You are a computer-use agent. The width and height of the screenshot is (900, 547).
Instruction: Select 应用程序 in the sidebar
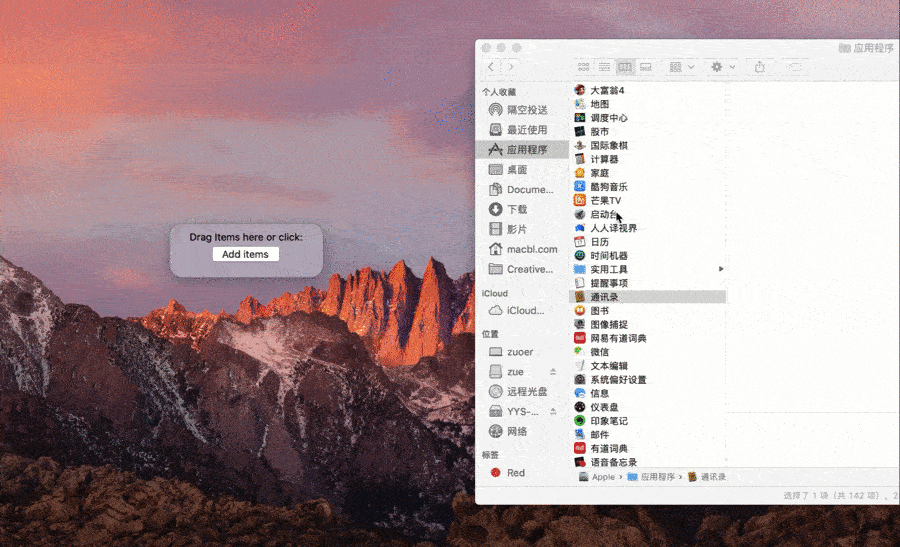[x=522, y=149]
